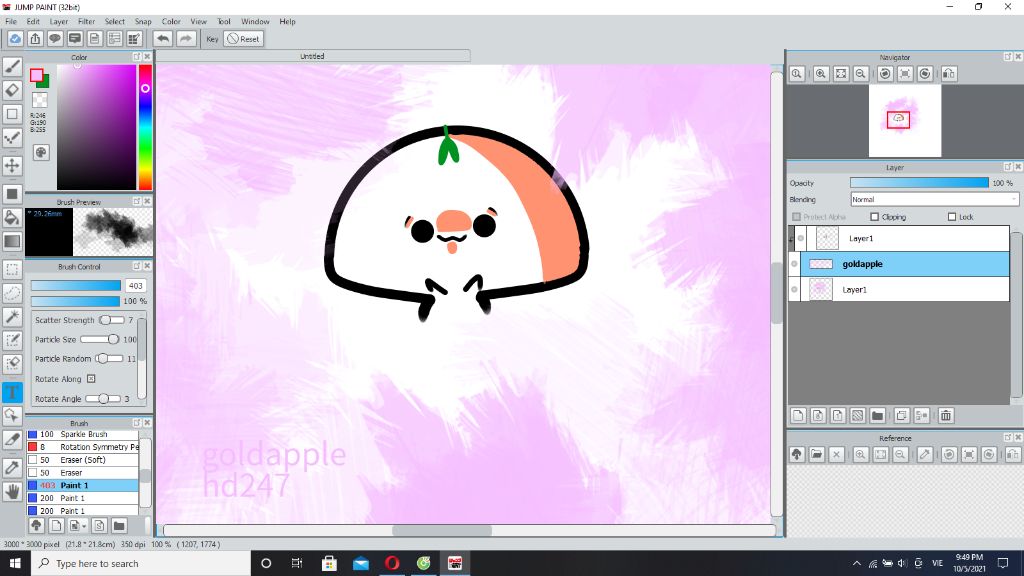Click the hue slider in Color panel
Screen dimensions: 1024x576
click(x=145, y=127)
